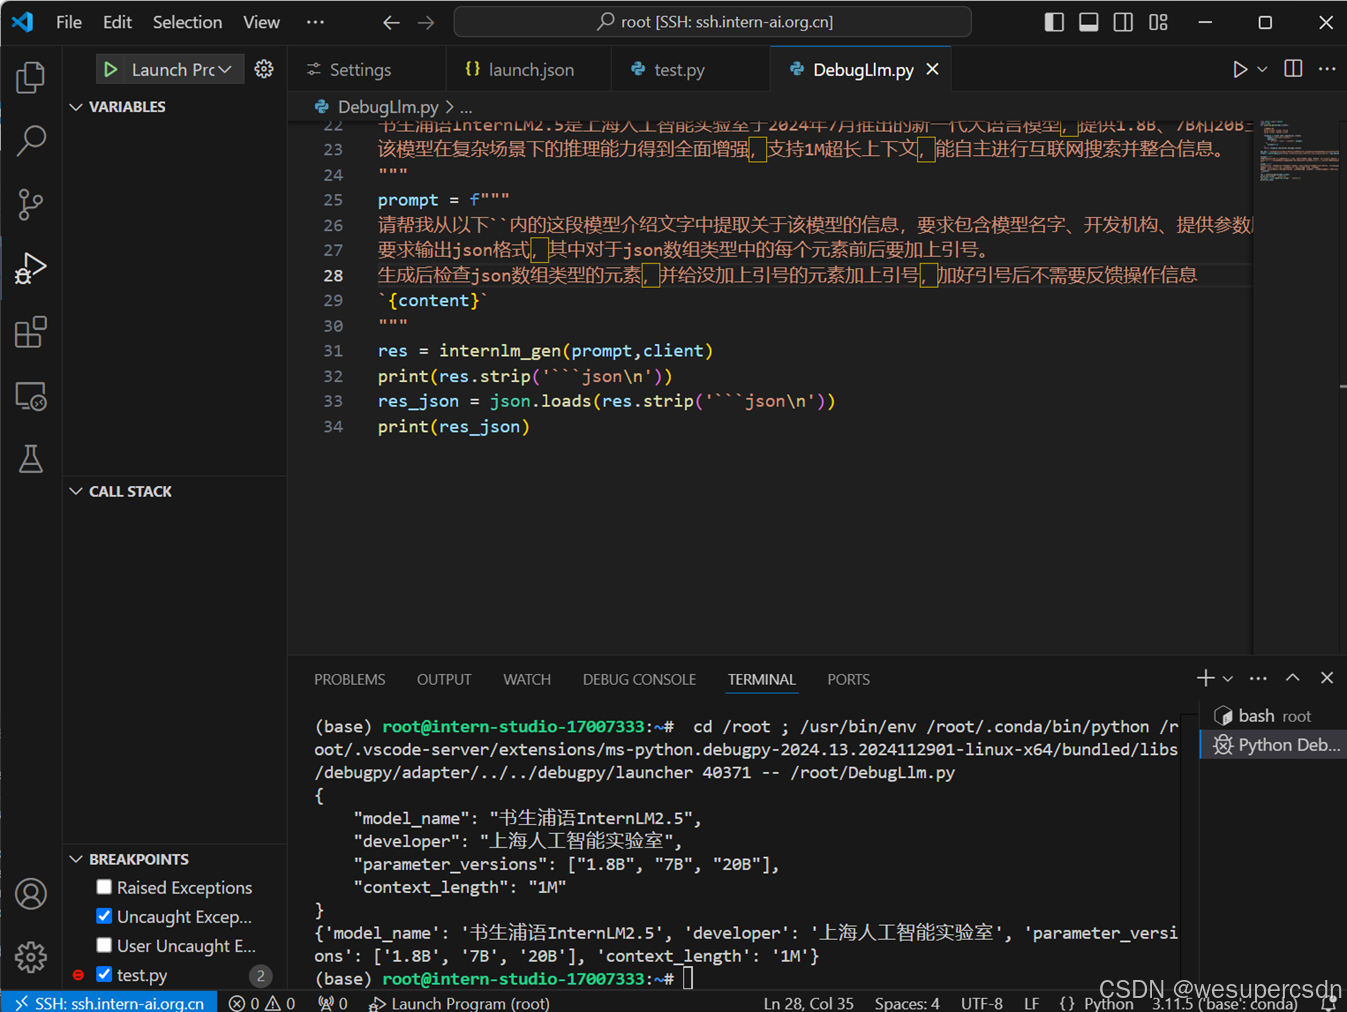Open terminal panel more actions ellipsis
This screenshot has height=1012, width=1347.
pos(1258,678)
